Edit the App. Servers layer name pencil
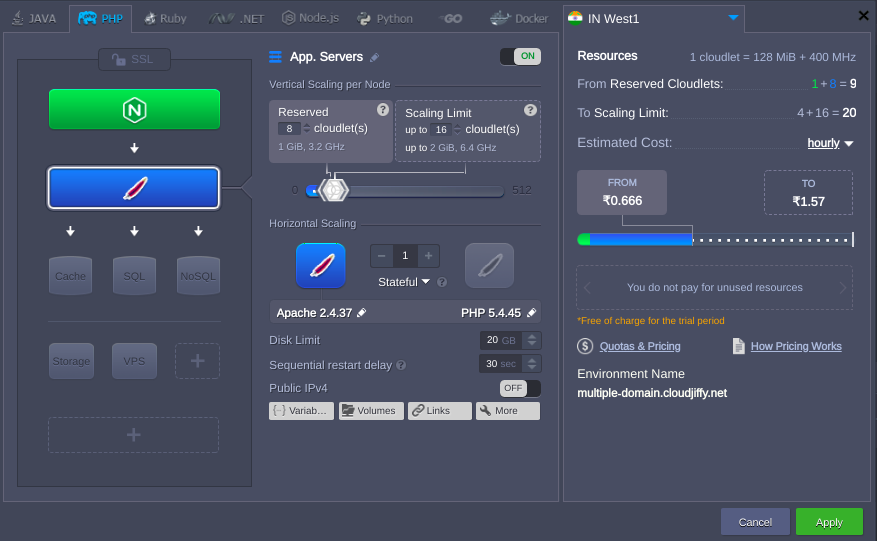This screenshot has width=877, height=541. (375, 57)
